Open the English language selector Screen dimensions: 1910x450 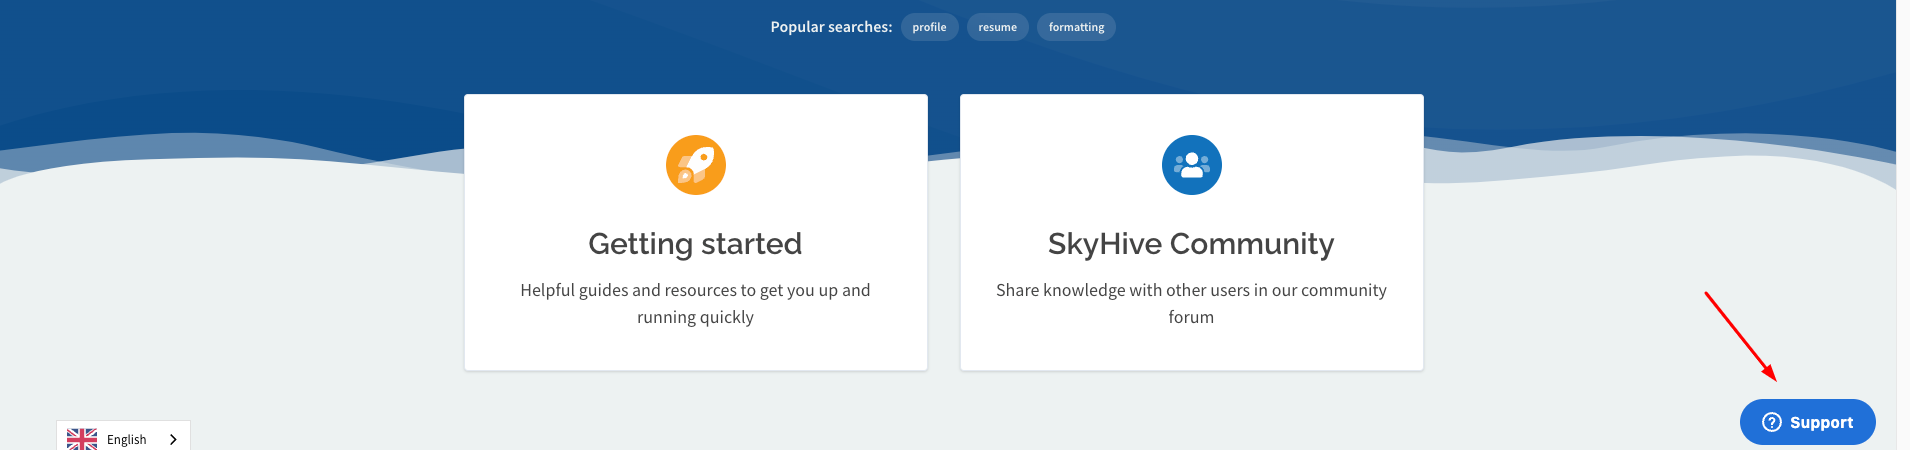tap(123, 438)
